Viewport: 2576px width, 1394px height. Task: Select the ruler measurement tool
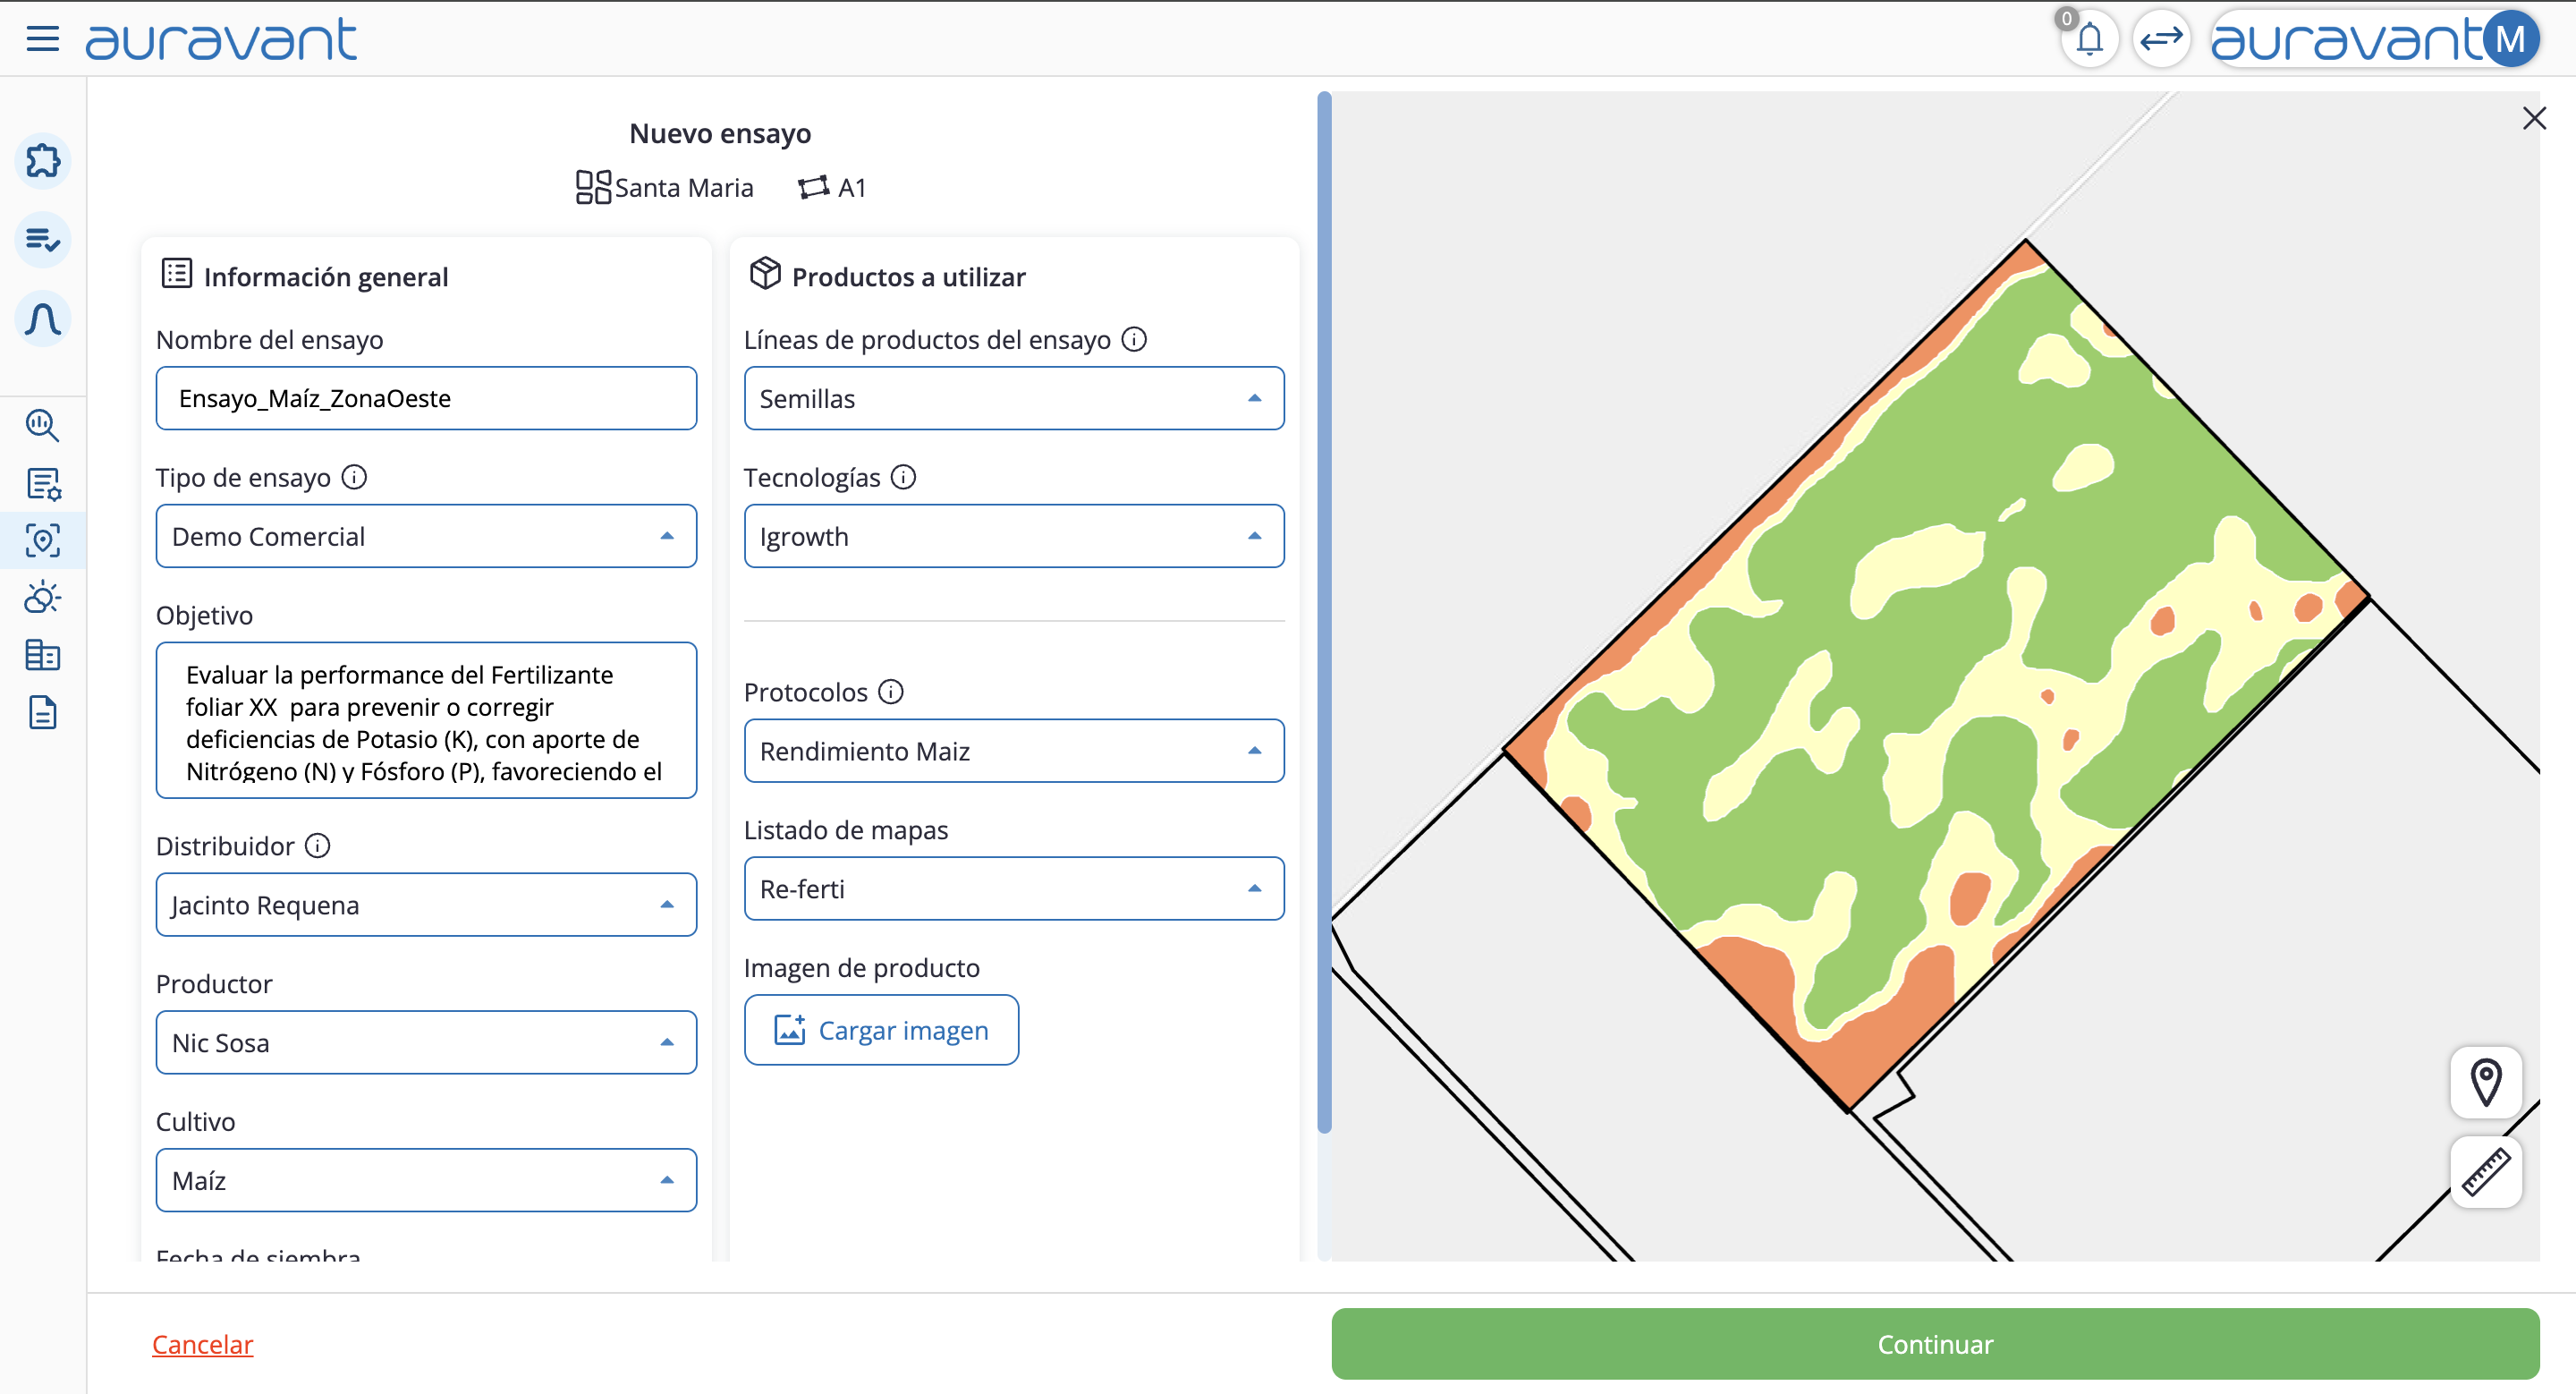(x=2485, y=1172)
